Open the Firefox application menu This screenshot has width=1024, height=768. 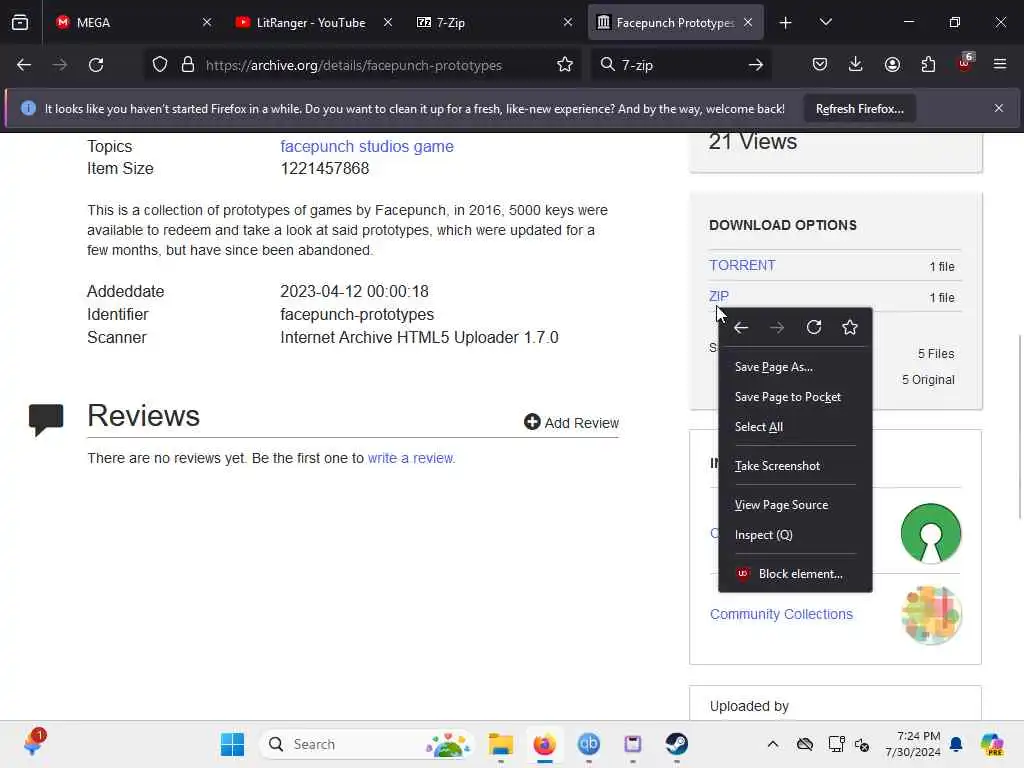point(1000,65)
